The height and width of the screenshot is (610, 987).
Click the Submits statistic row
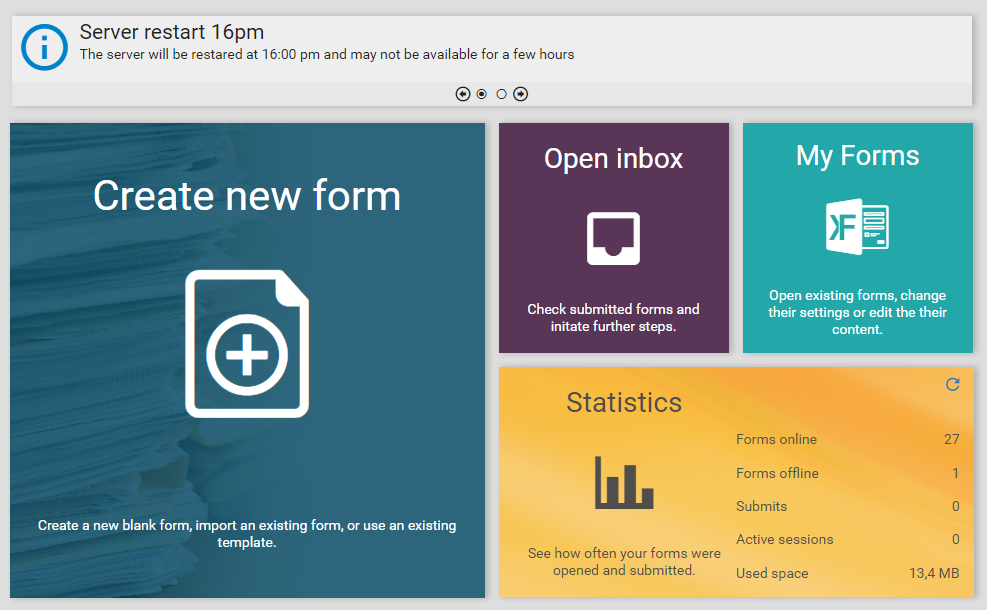coord(847,506)
